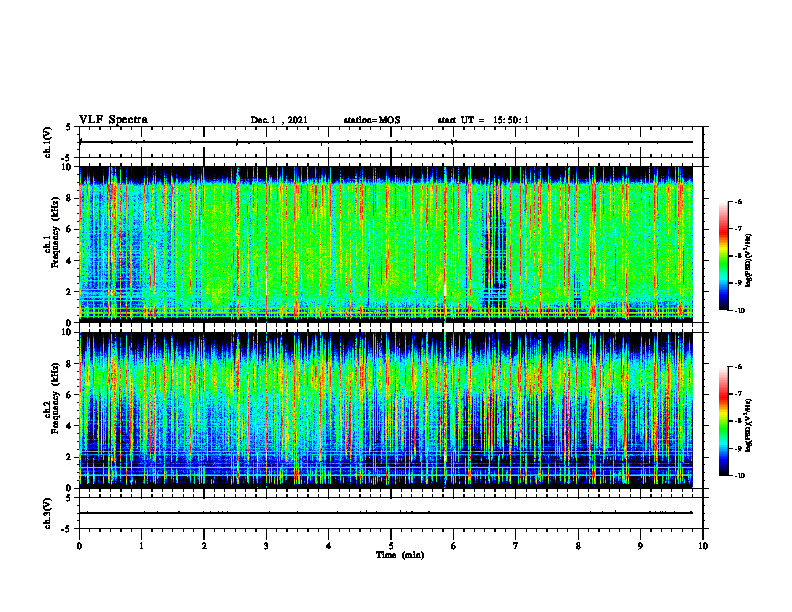Click the "-10" label on the ch.2 colorbar
792x612 pixels.
tap(739, 475)
